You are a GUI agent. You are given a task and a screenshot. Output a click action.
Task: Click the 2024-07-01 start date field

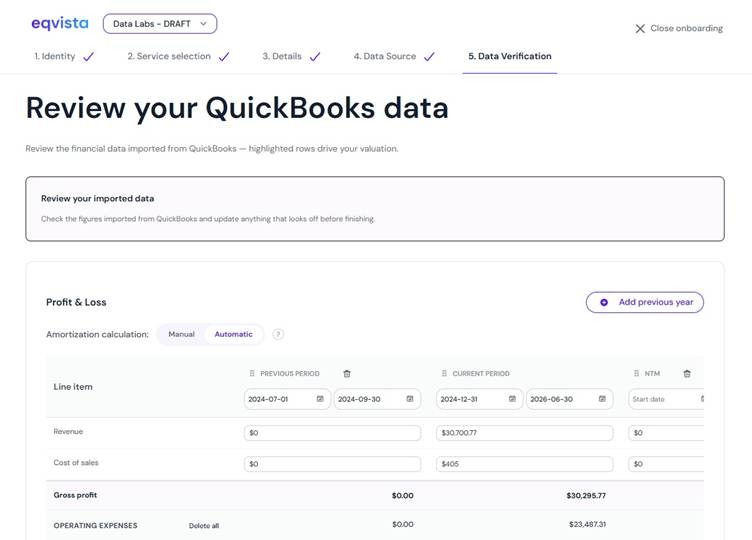287,399
